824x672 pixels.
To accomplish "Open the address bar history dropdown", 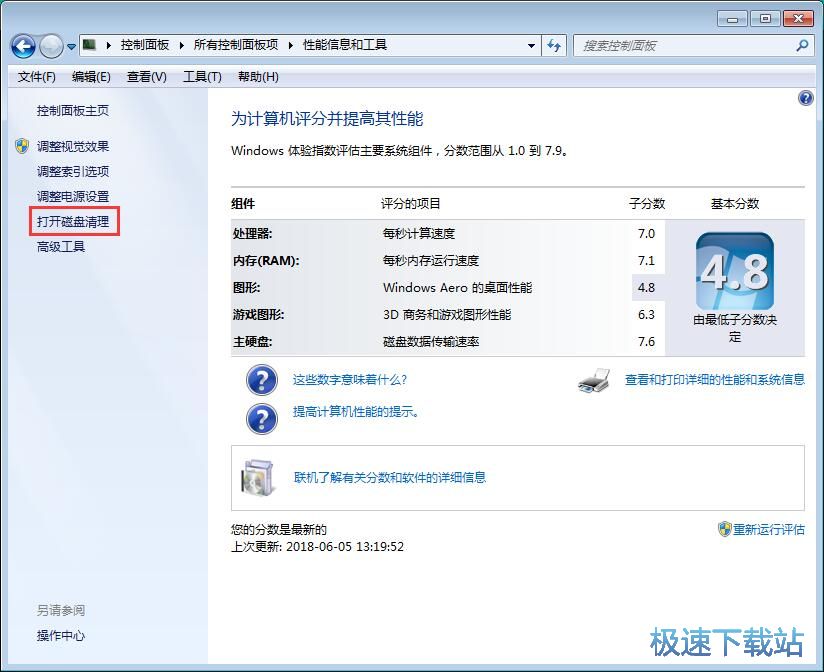I will (531, 46).
